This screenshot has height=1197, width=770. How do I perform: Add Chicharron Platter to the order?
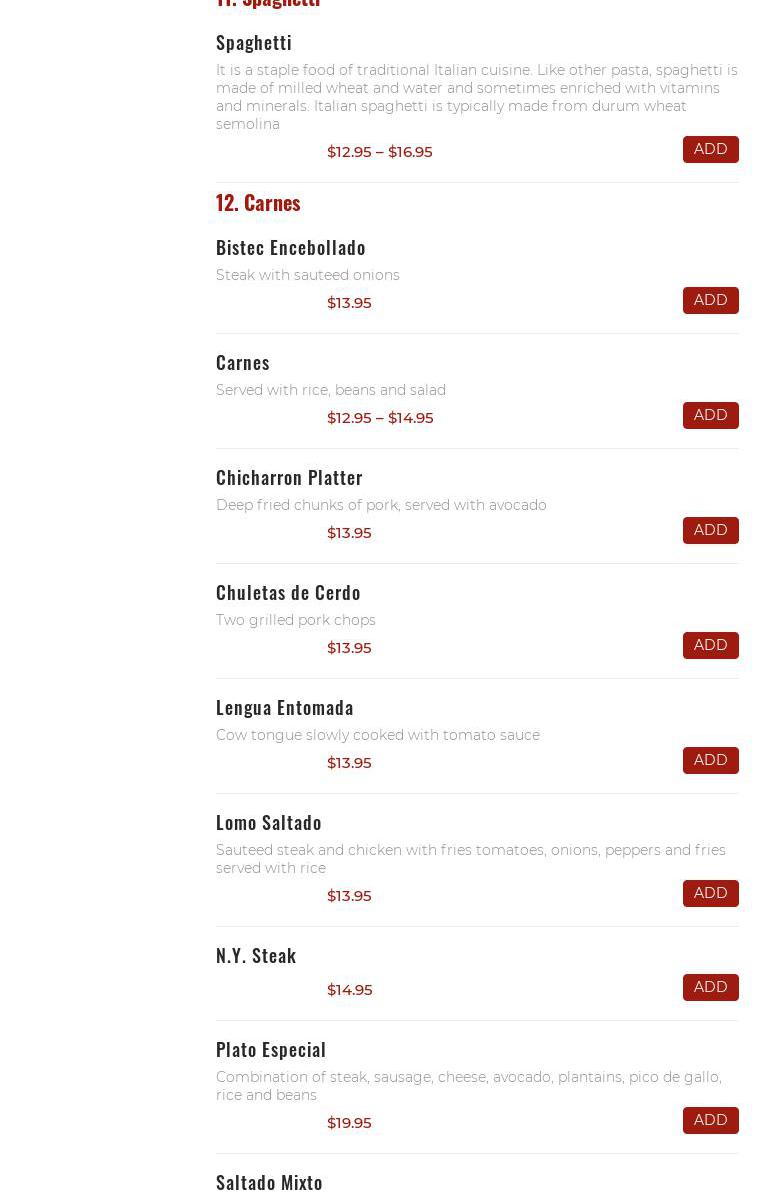click(x=710, y=530)
